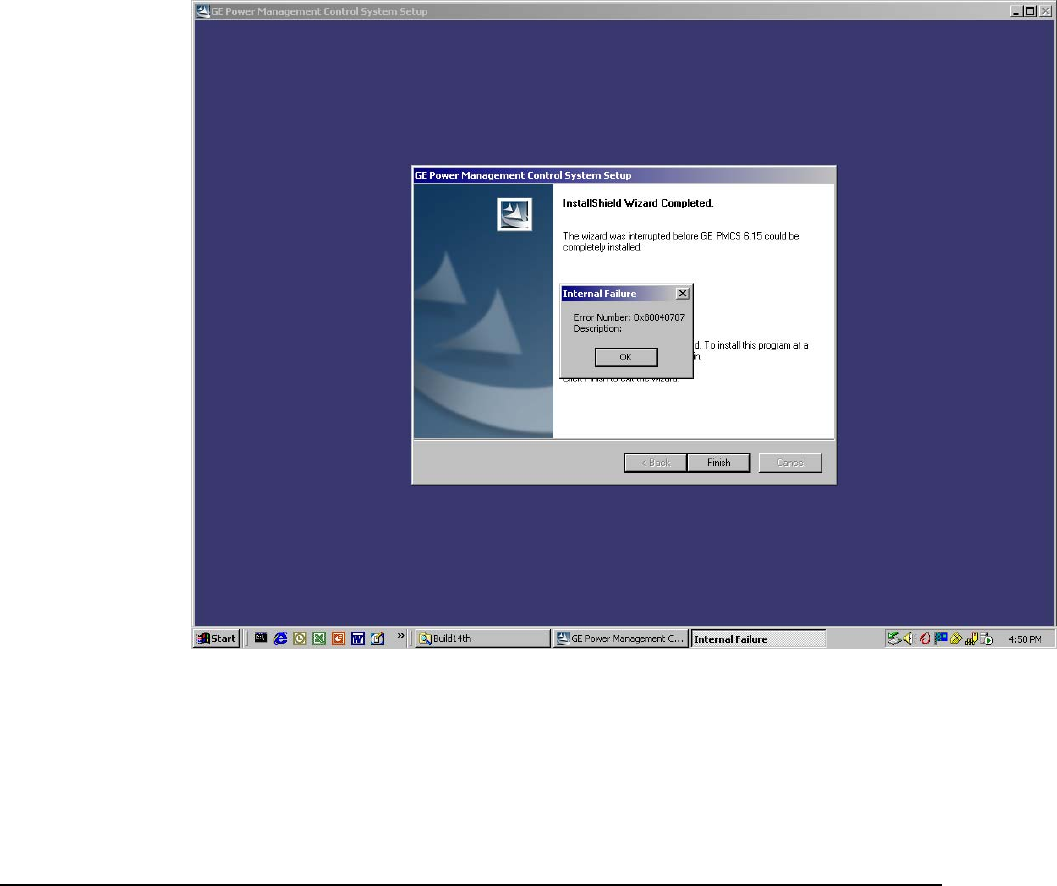Expand quick launch overflow chevron
This screenshot has height=886, width=1057.
401,636
